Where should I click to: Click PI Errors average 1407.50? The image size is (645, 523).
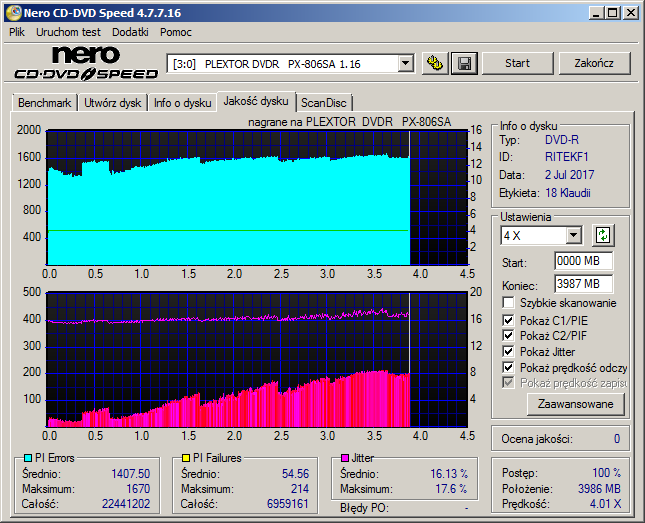(130, 474)
